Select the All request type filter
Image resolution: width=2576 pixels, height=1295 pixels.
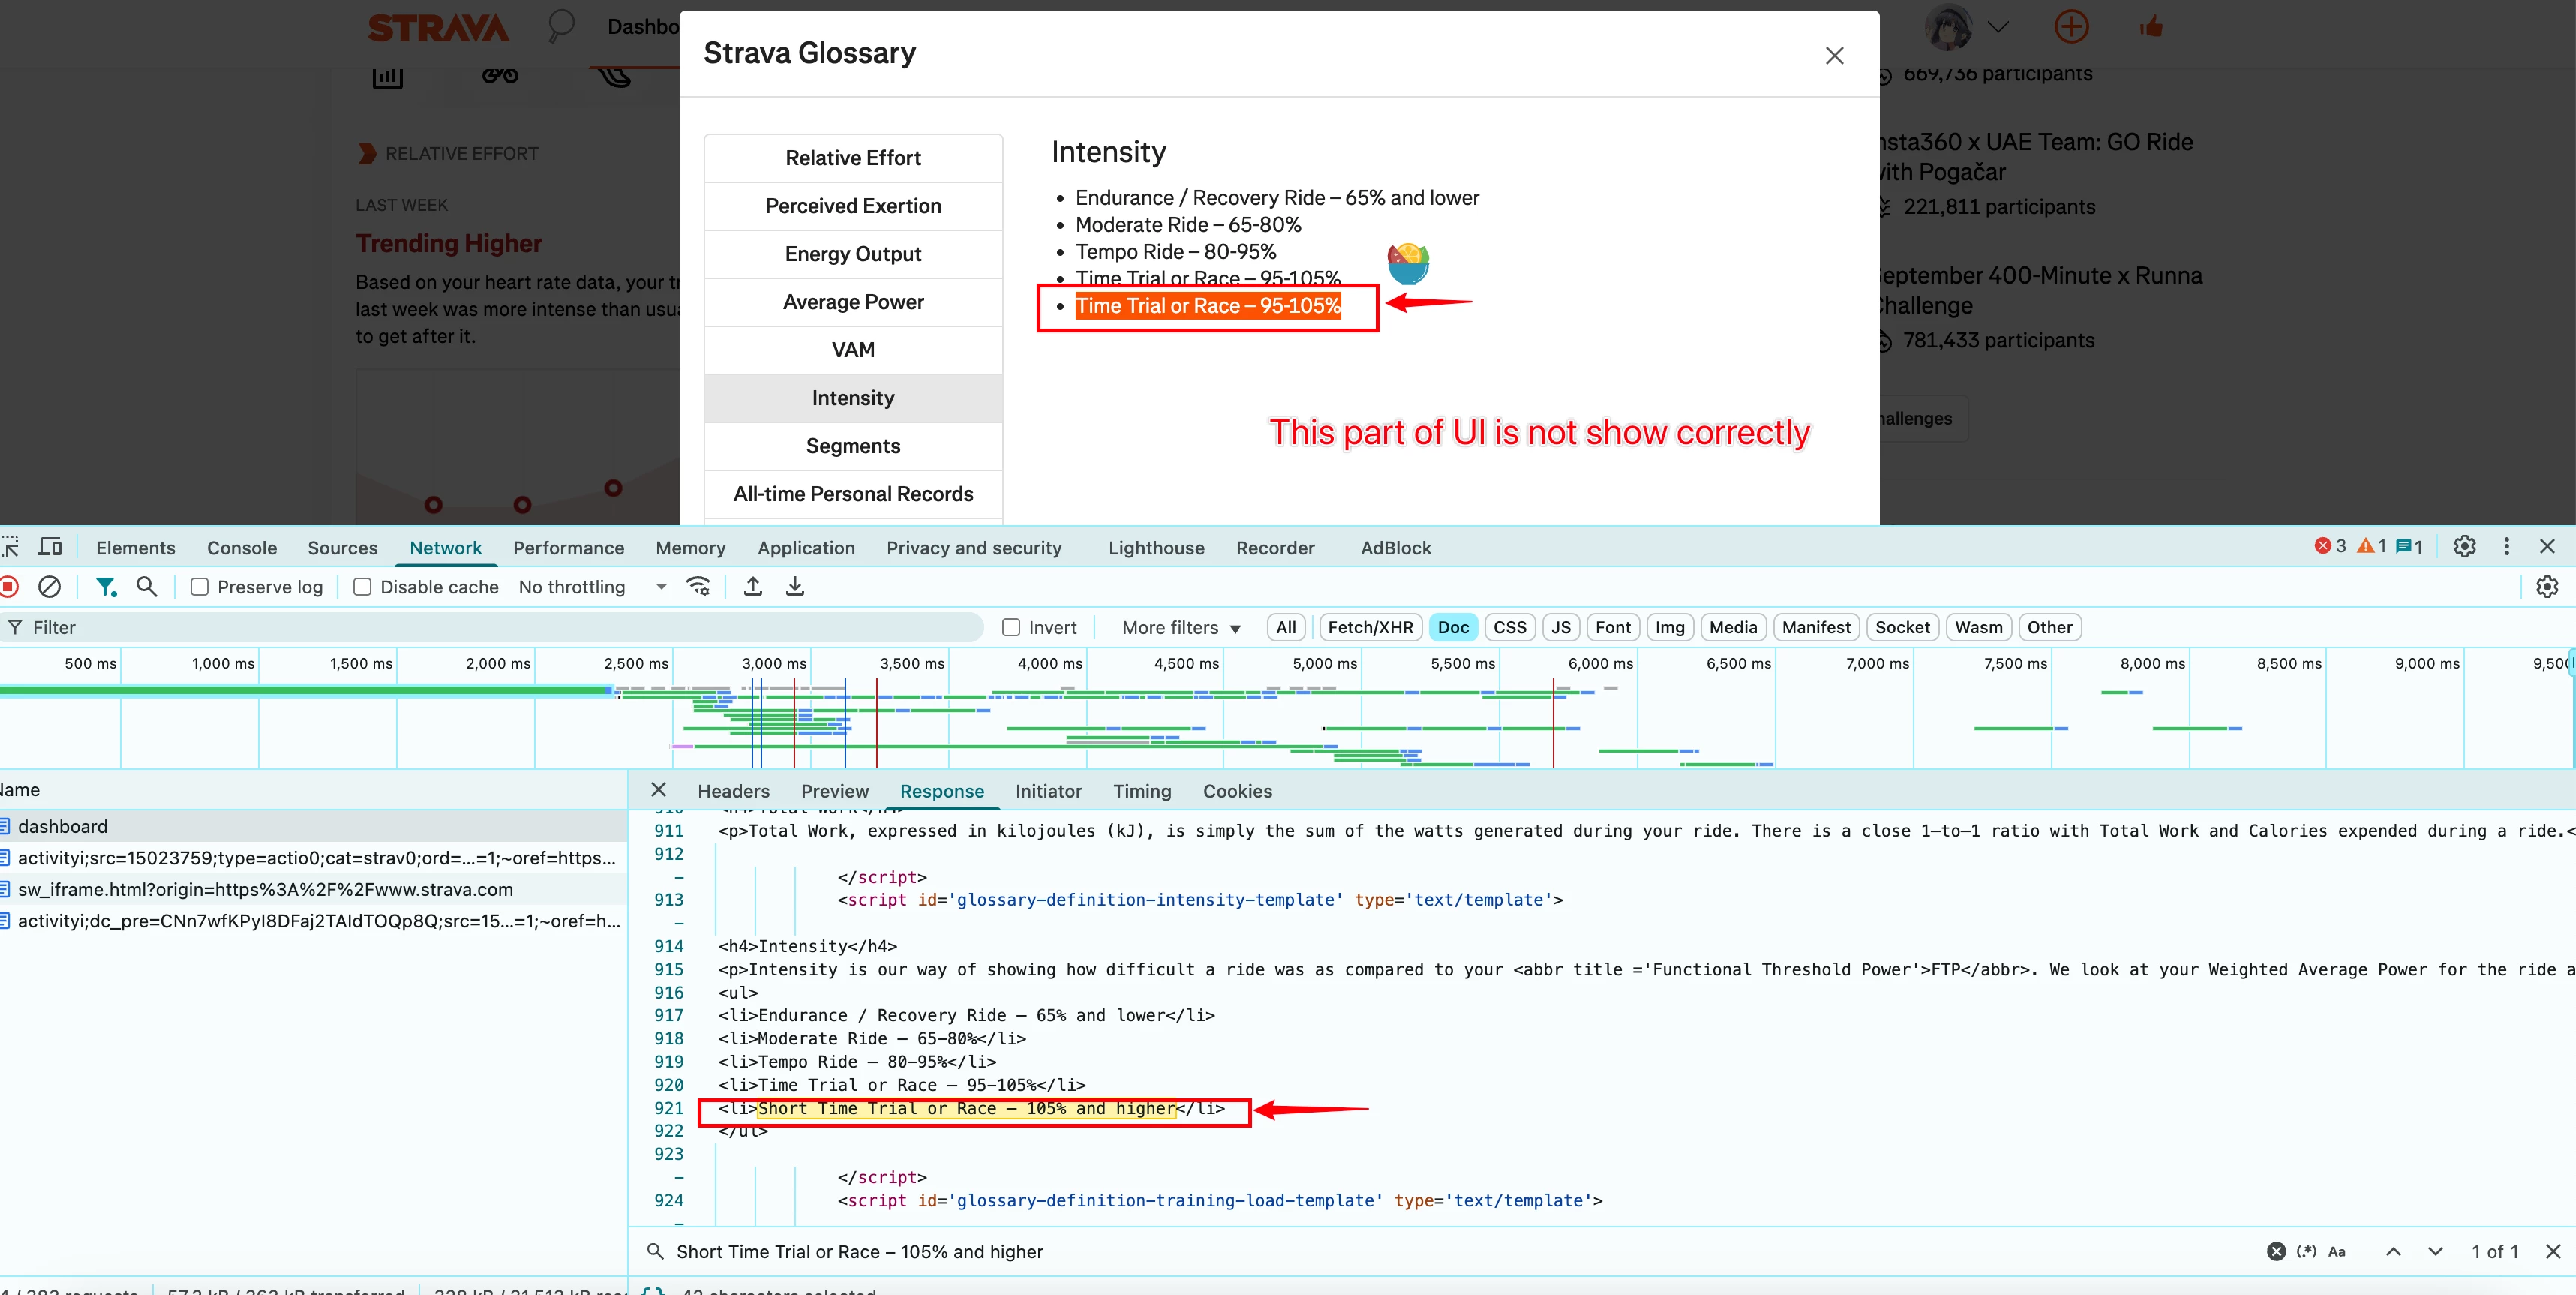[x=1286, y=627]
